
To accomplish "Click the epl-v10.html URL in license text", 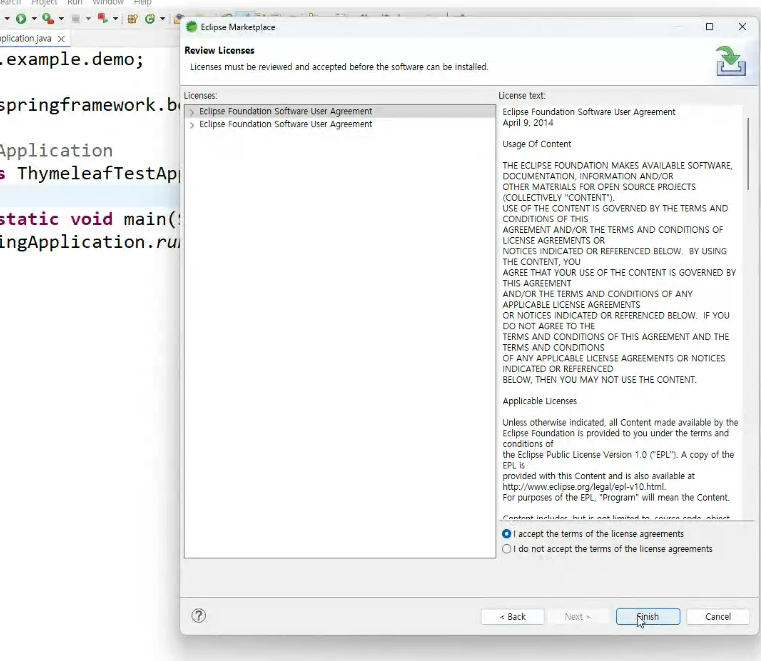I will (584, 487).
